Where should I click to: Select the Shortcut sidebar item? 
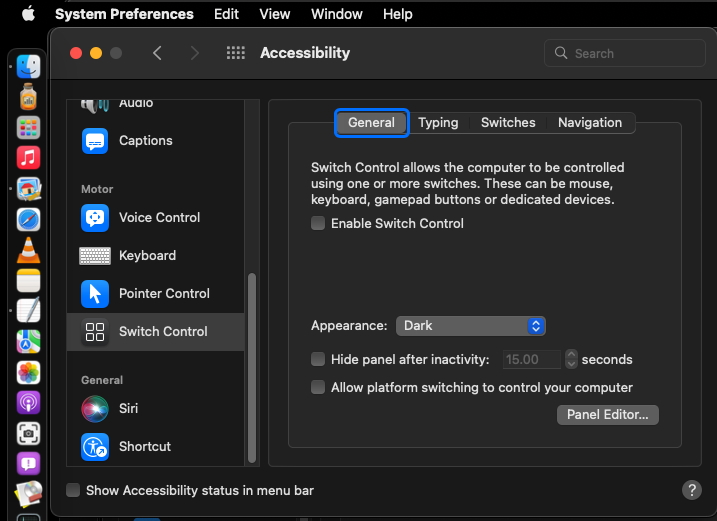144,446
